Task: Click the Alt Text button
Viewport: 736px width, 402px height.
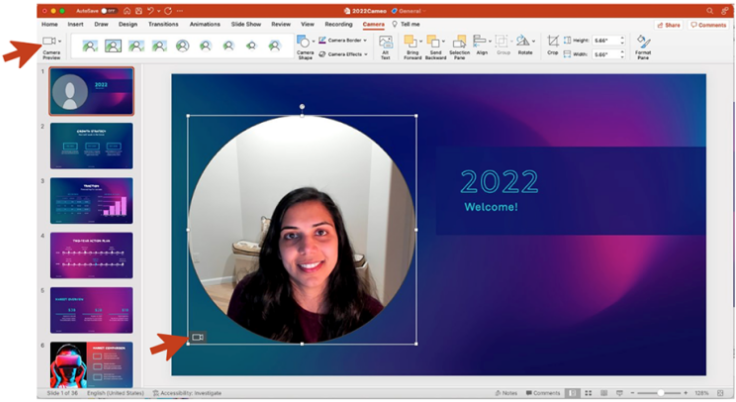Action: (x=385, y=47)
